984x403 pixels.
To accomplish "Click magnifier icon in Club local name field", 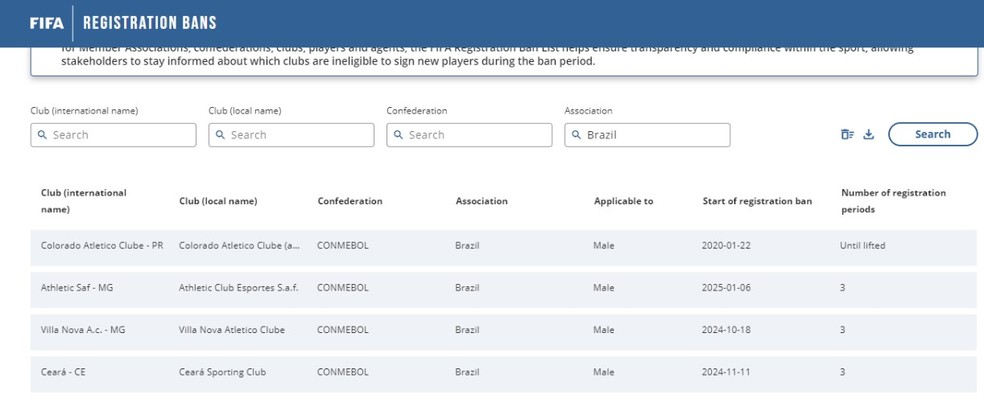I will tap(220, 135).
